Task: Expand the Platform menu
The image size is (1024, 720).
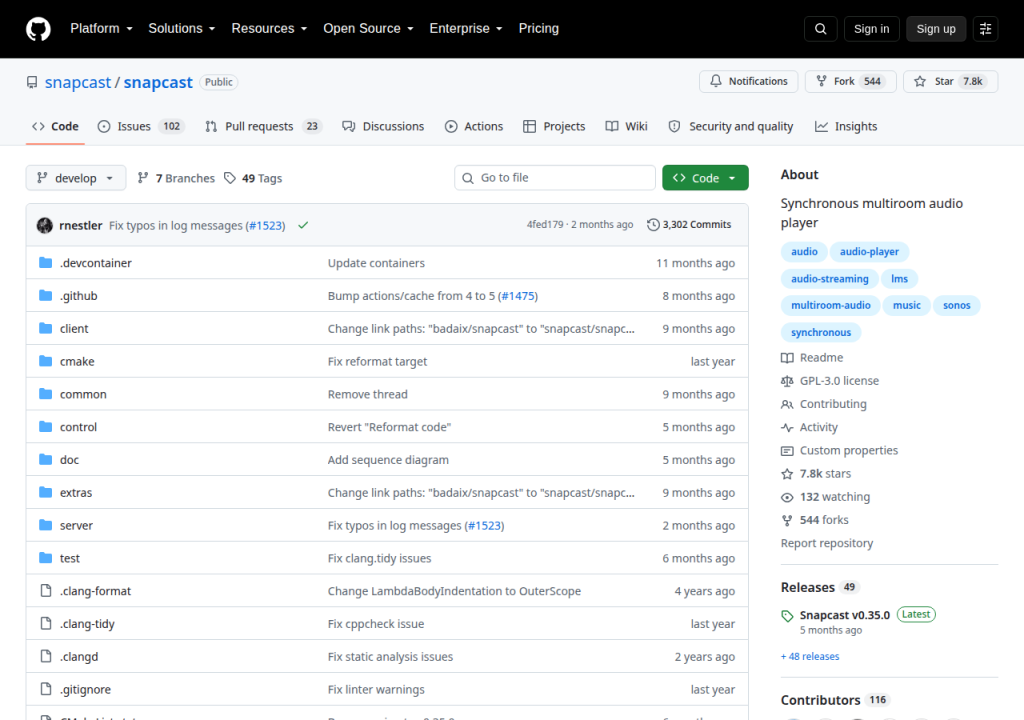Action: [101, 29]
